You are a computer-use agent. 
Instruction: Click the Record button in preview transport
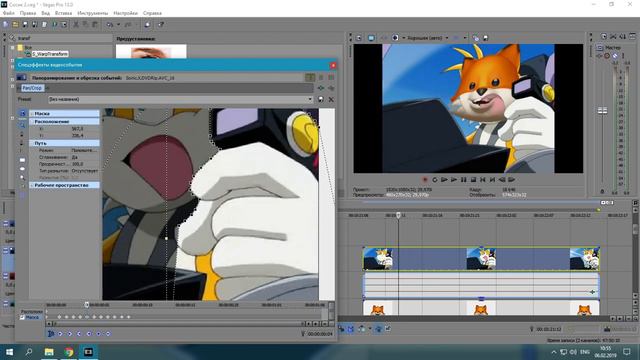[425, 180]
